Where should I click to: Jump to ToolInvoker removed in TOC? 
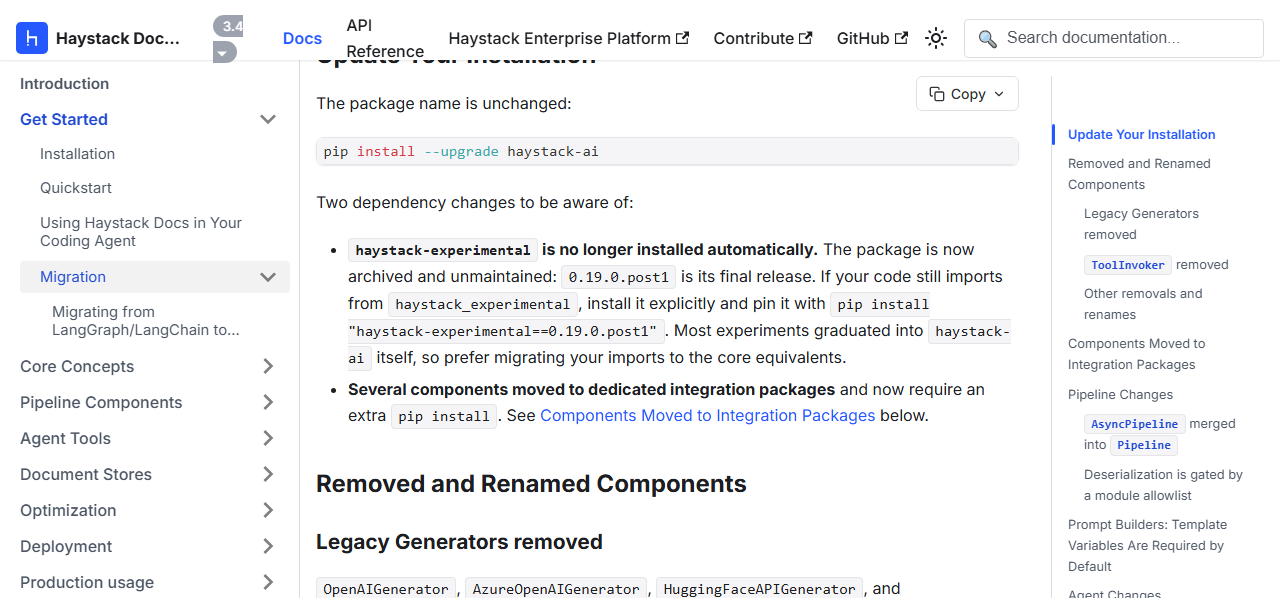click(x=1156, y=265)
